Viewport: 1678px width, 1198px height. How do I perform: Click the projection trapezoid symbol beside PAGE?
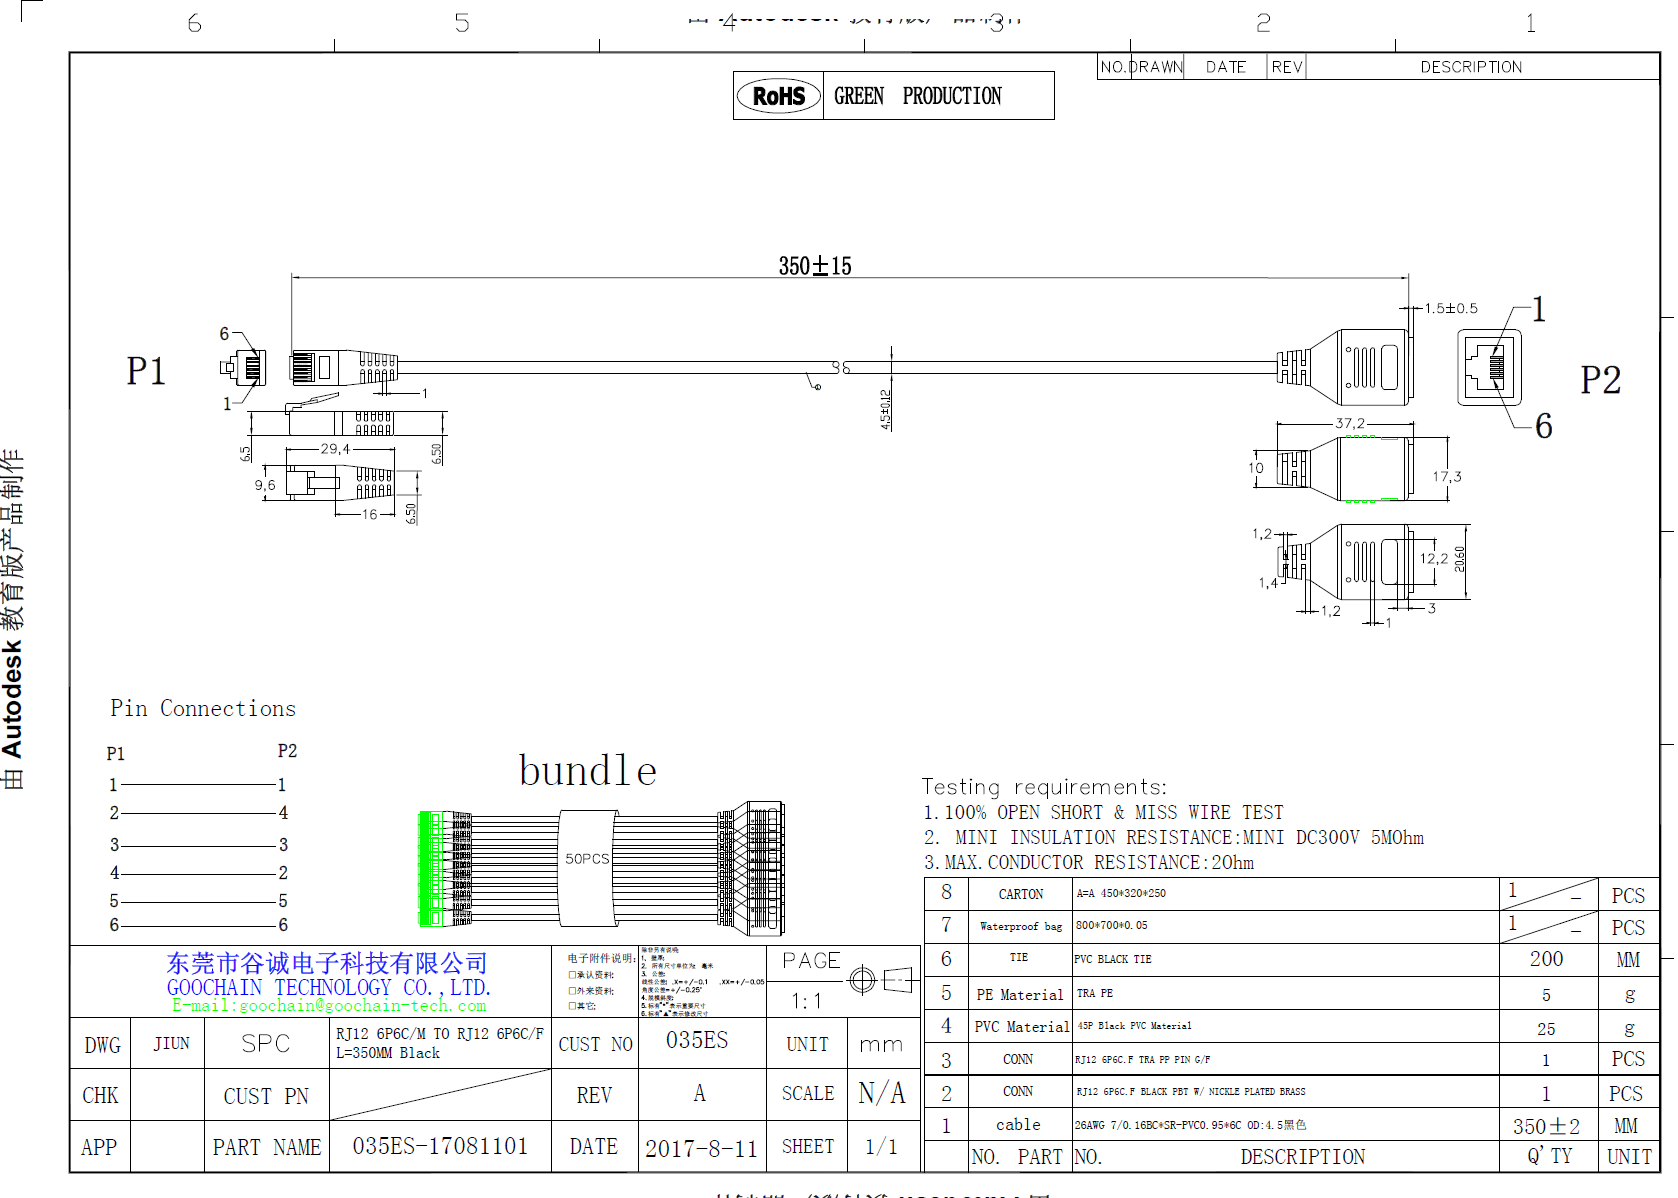(898, 980)
